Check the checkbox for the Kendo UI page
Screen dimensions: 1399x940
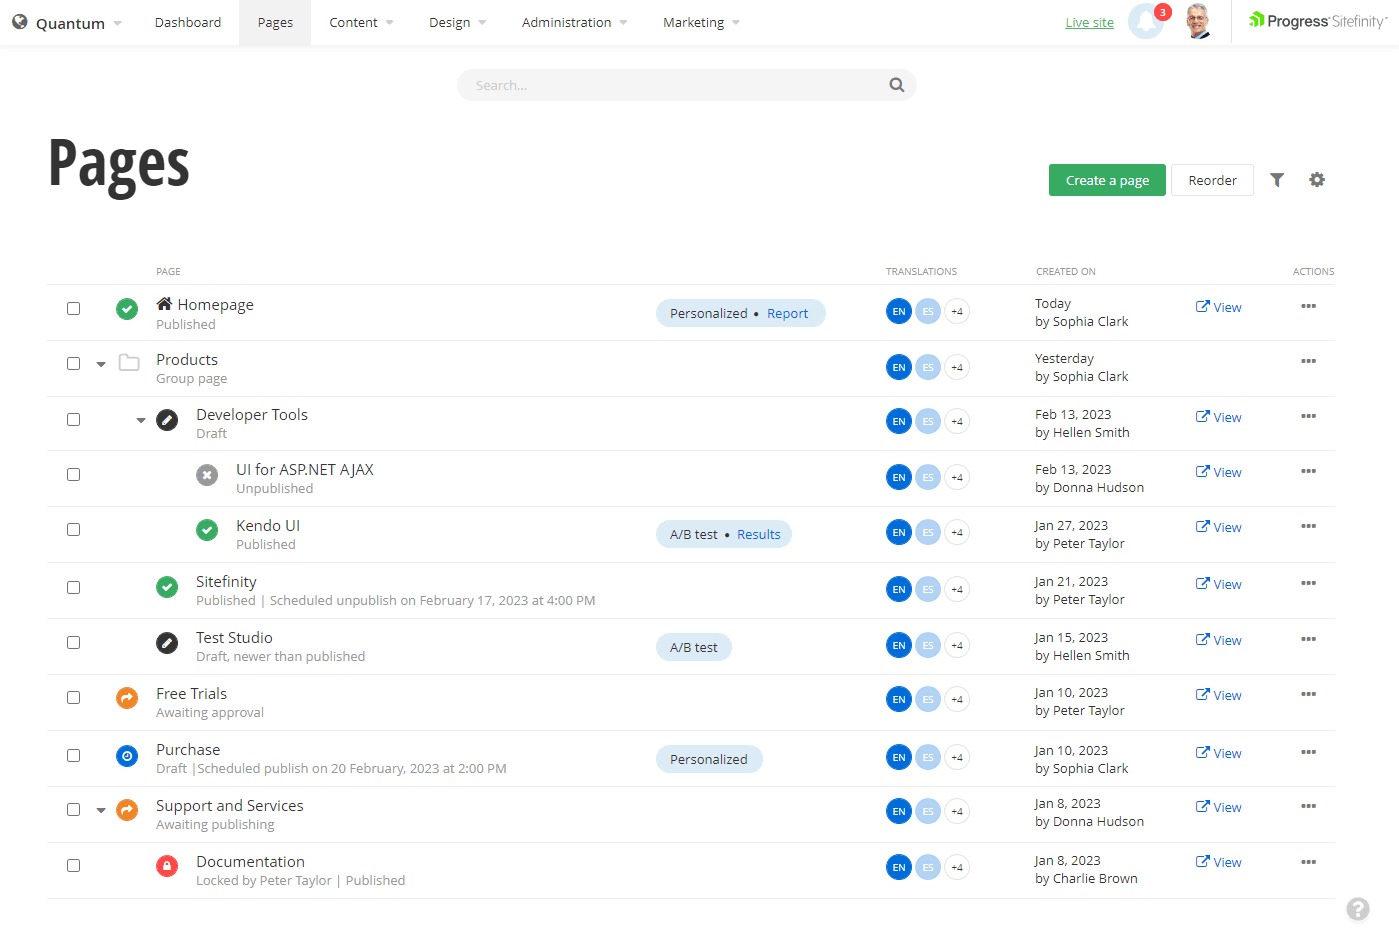73,530
